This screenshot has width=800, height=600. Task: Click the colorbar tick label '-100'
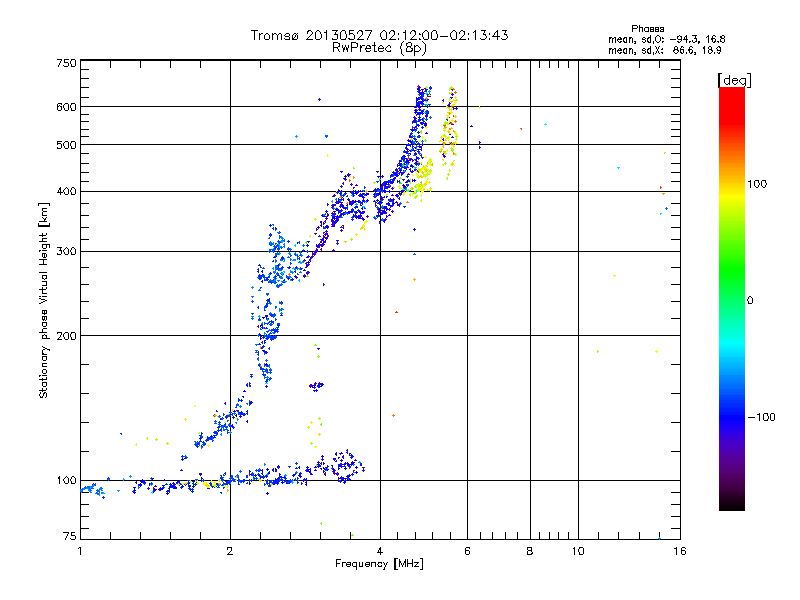point(762,417)
